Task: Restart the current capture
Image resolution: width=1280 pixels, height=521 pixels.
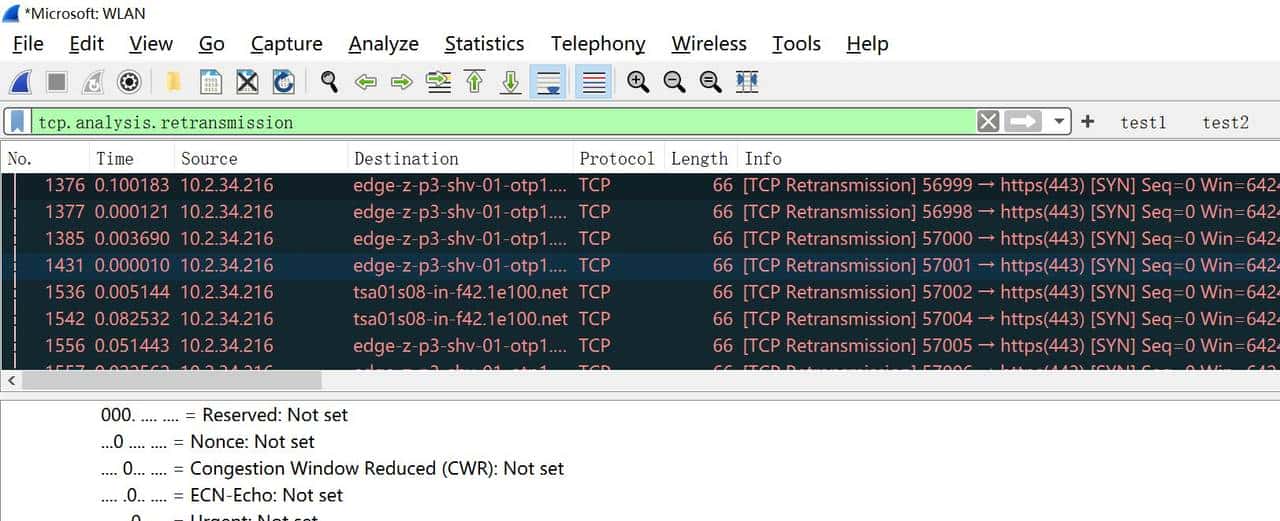Action: coord(93,82)
